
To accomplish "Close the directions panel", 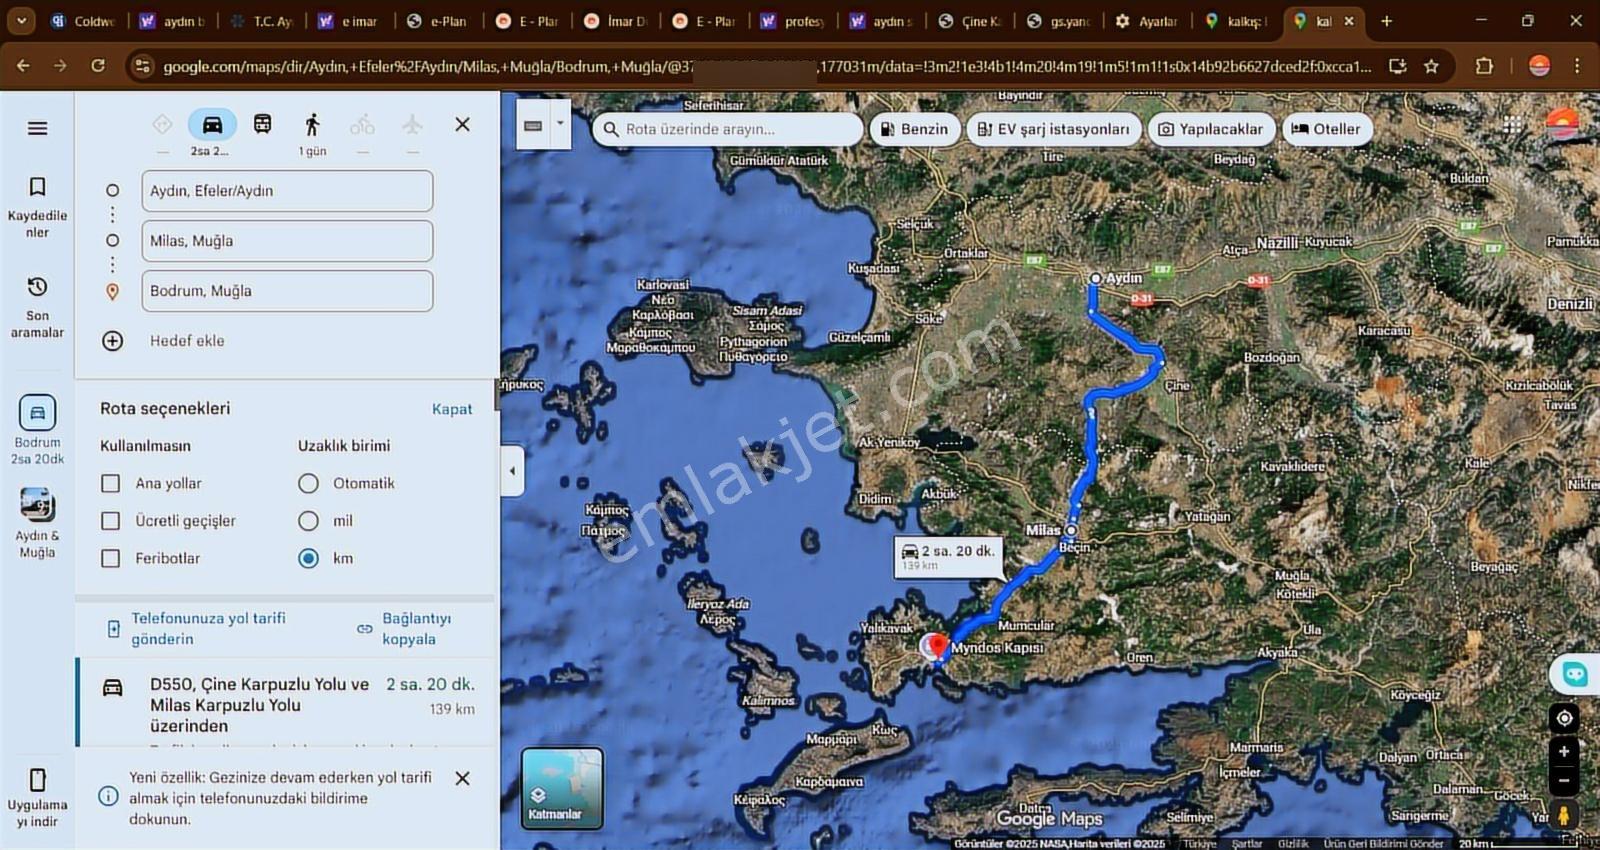I will (462, 124).
